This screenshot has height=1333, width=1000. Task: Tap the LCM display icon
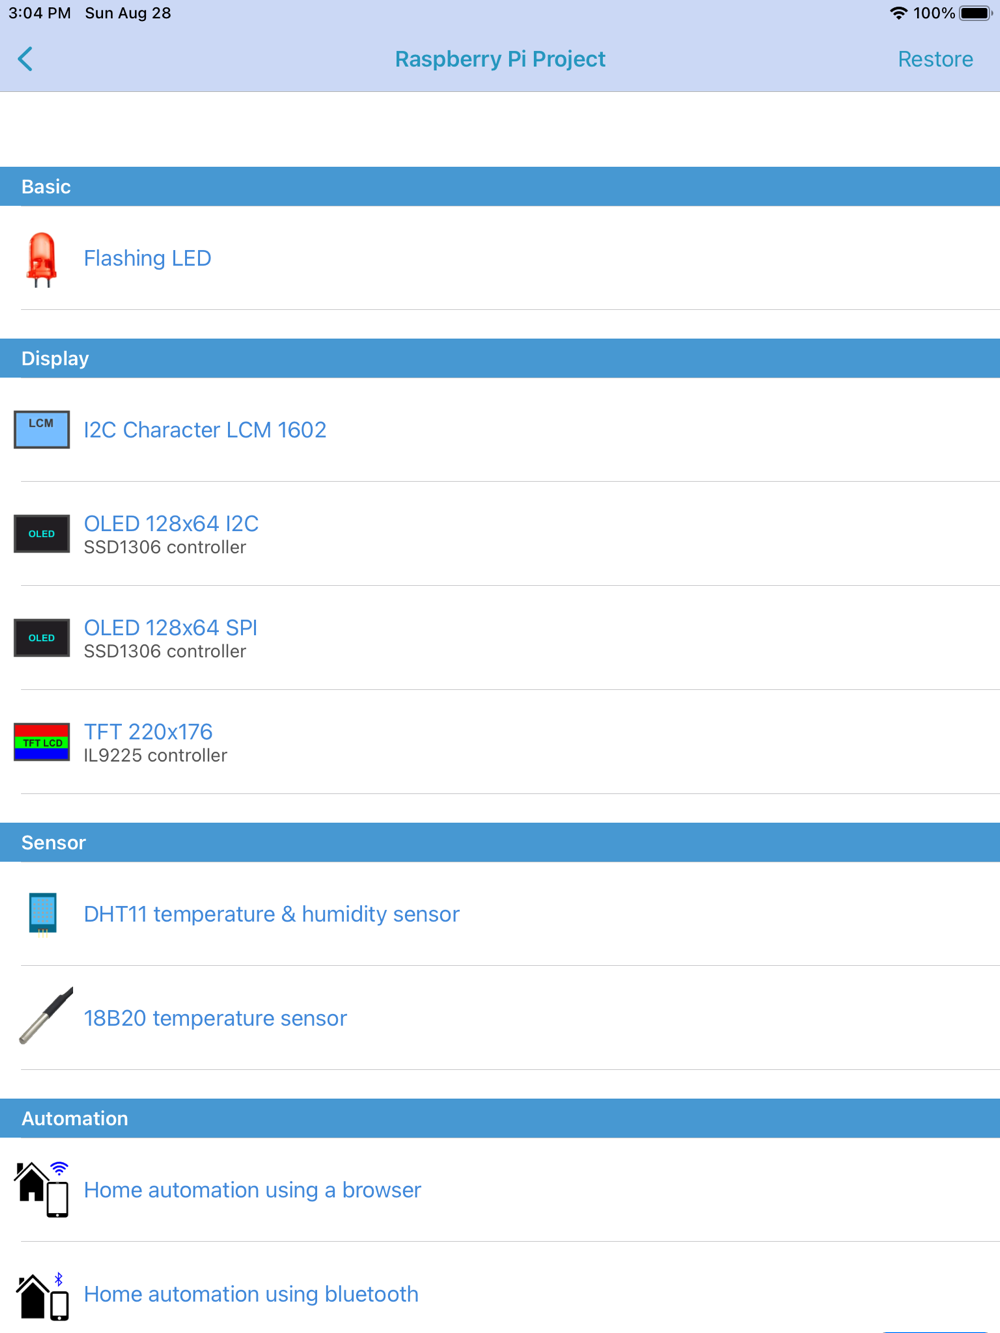click(x=42, y=430)
